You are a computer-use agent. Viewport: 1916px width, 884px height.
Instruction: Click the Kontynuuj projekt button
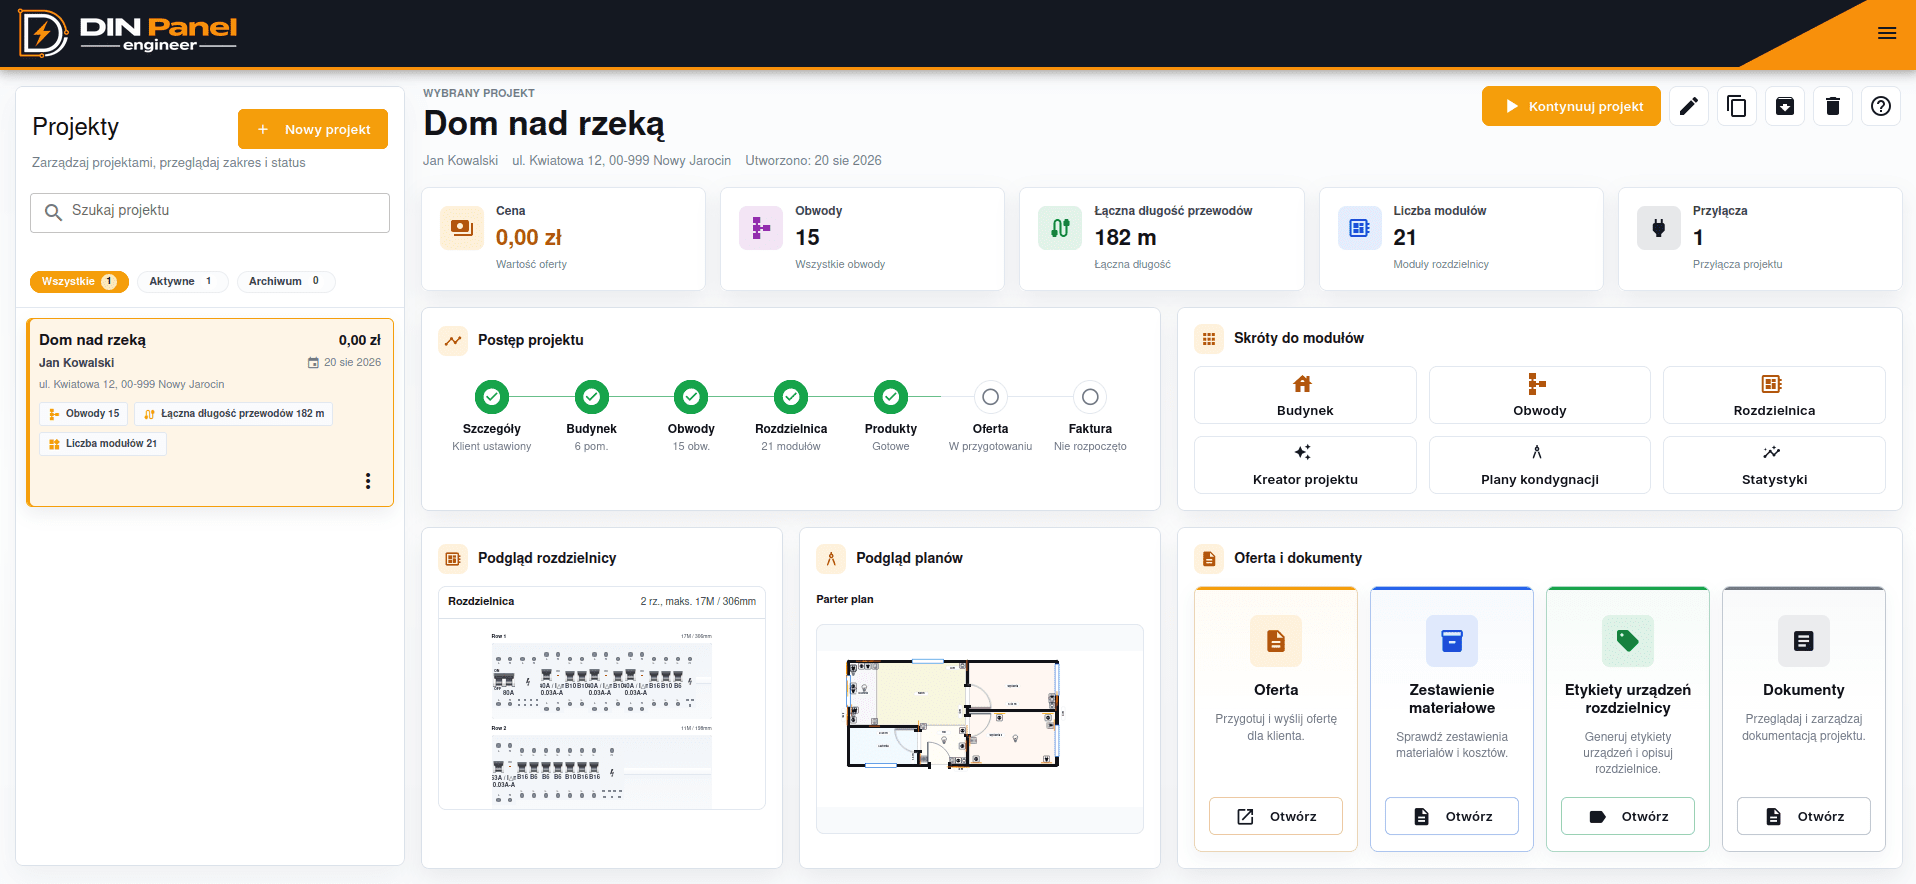pos(1571,106)
